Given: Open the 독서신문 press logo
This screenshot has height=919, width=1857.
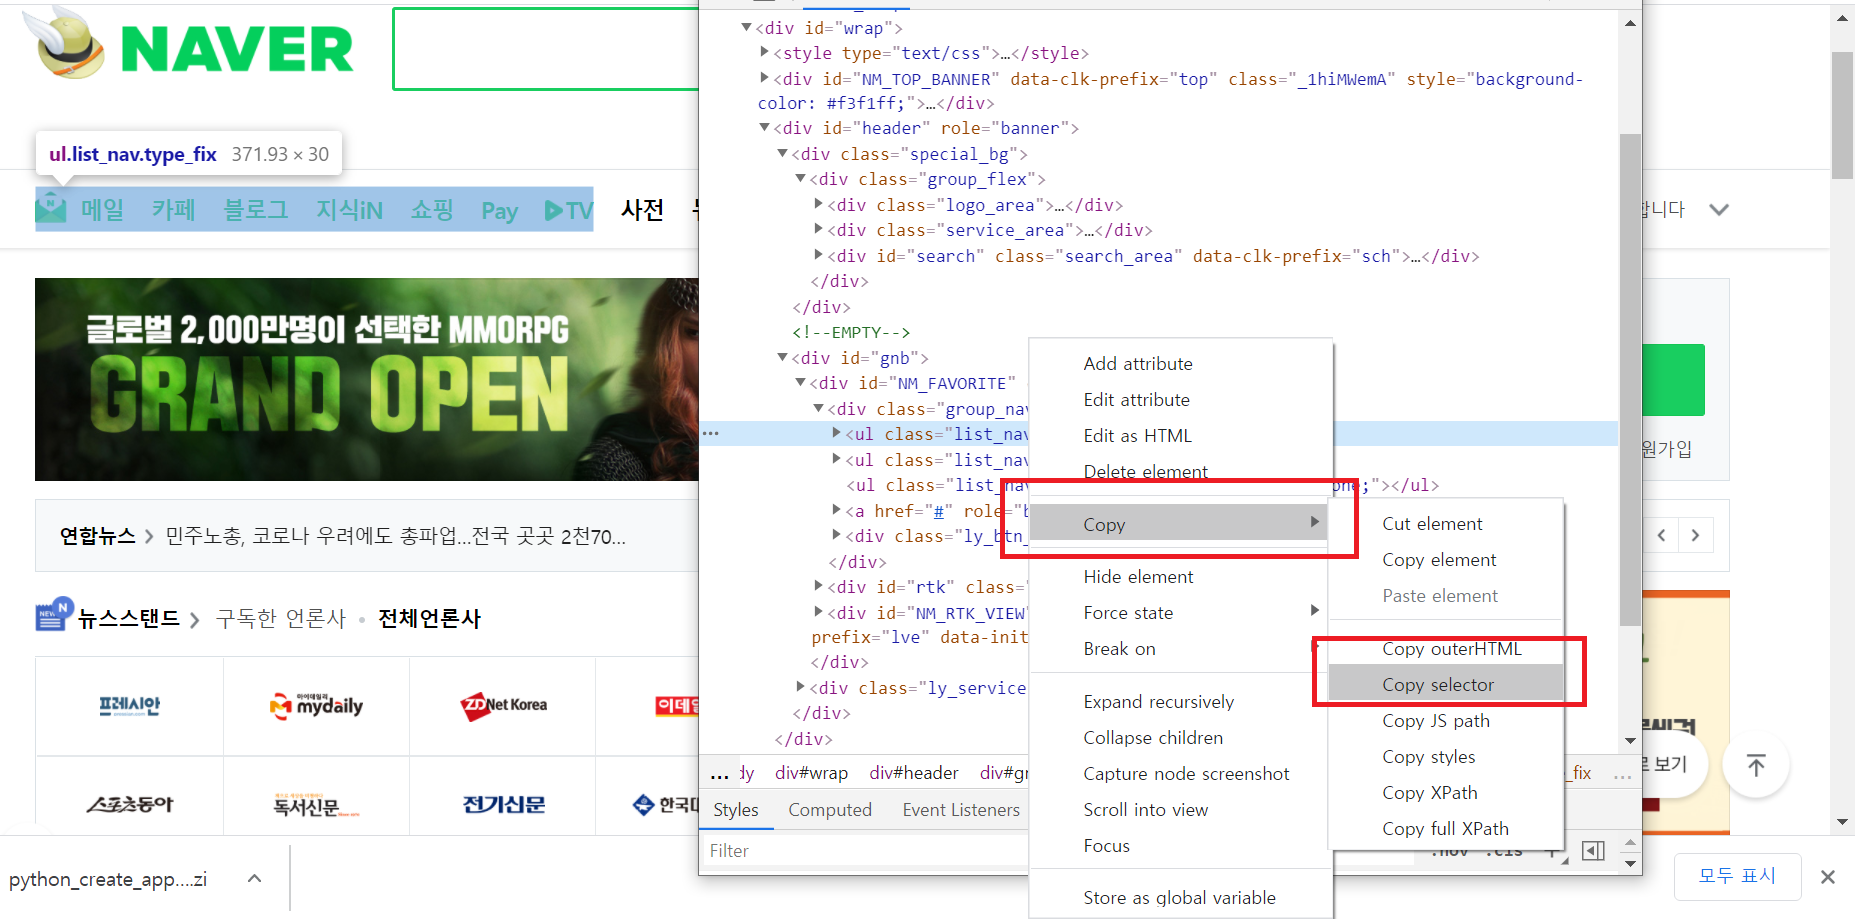Looking at the screenshot, I should point(316,805).
